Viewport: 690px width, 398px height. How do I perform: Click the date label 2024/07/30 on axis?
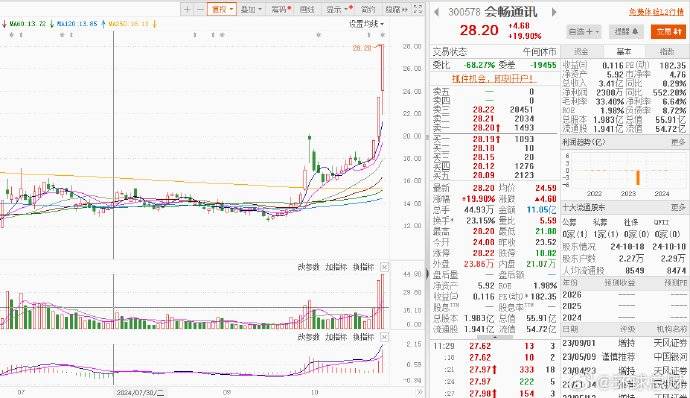pyautogui.click(x=139, y=393)
